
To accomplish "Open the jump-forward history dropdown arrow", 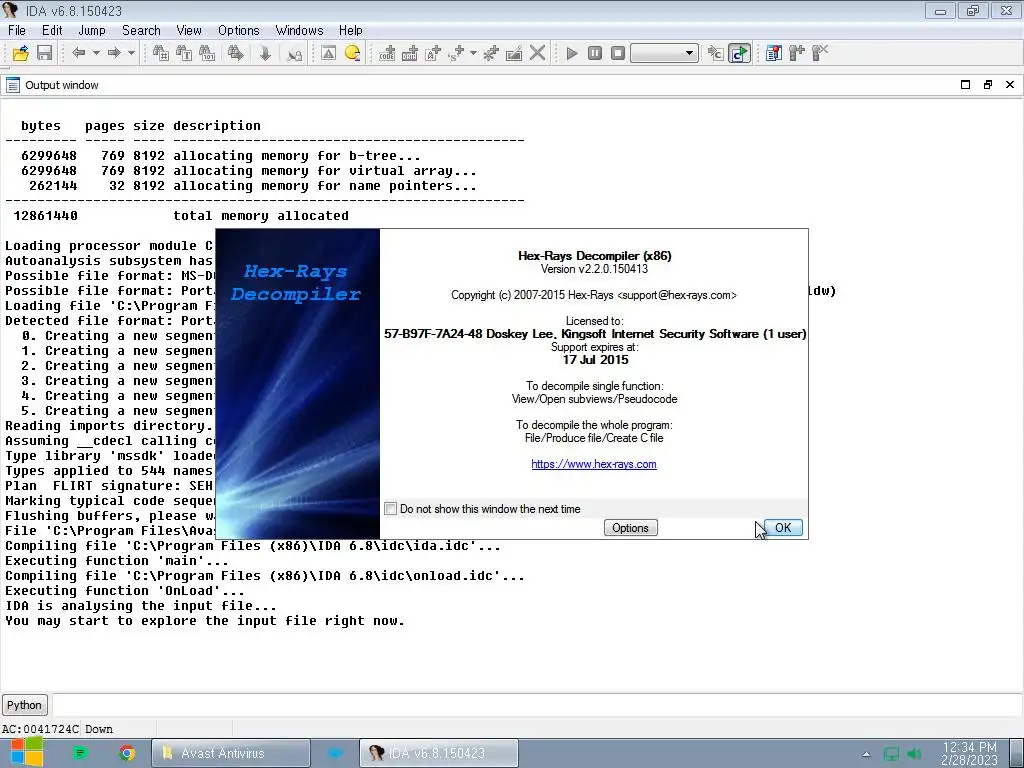I will point(131,53).
